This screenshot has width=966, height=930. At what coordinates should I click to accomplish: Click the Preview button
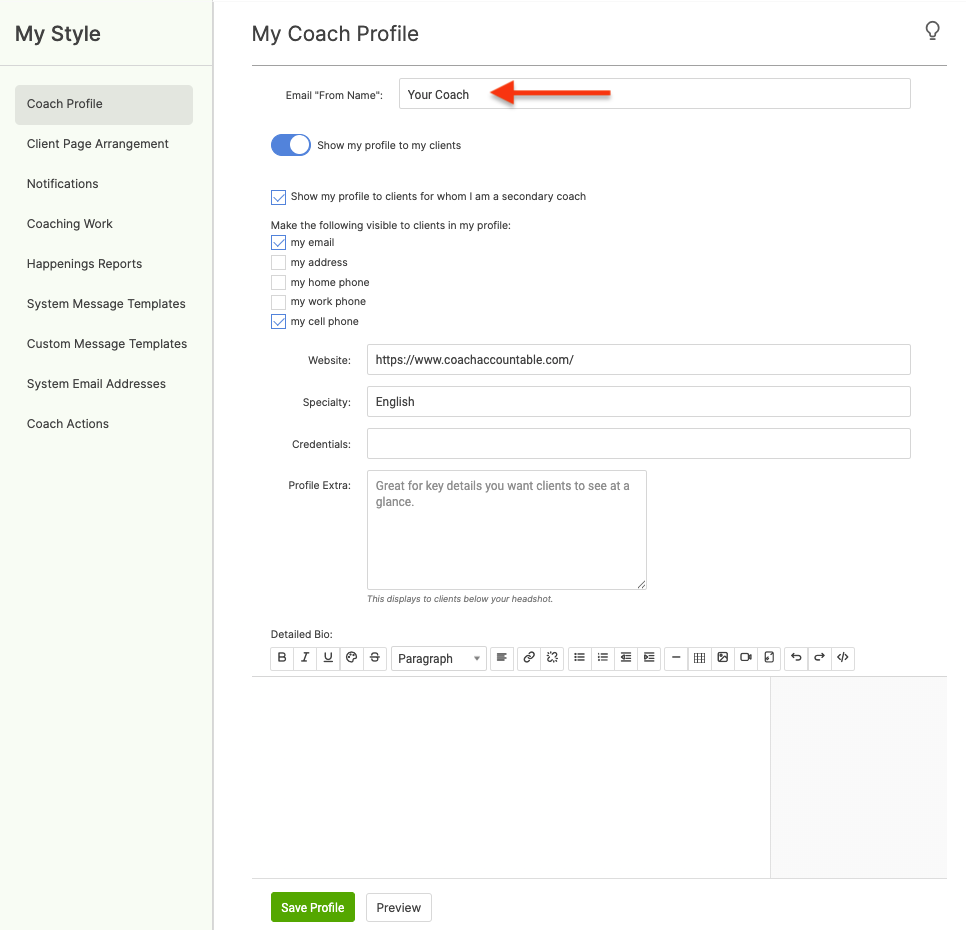coord(398,908)
